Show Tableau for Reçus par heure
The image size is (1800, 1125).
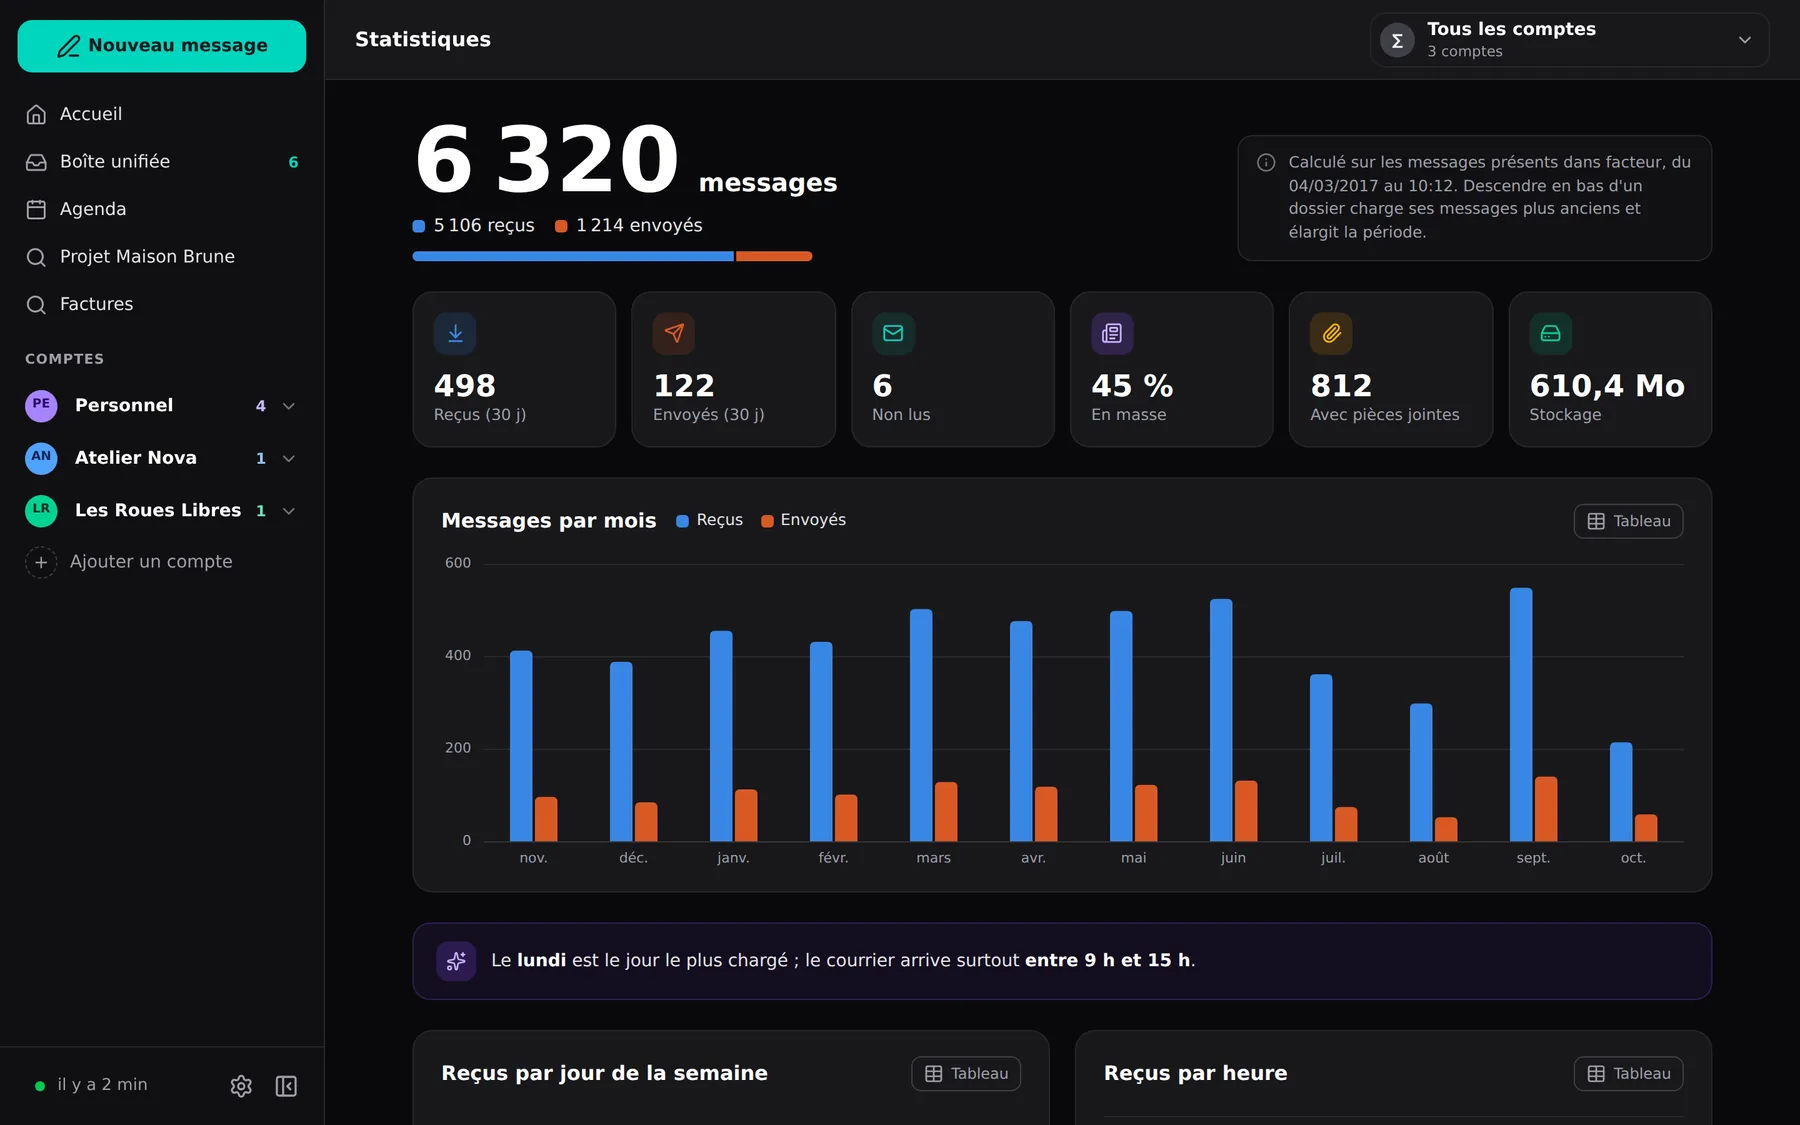click(1628, 1073)
